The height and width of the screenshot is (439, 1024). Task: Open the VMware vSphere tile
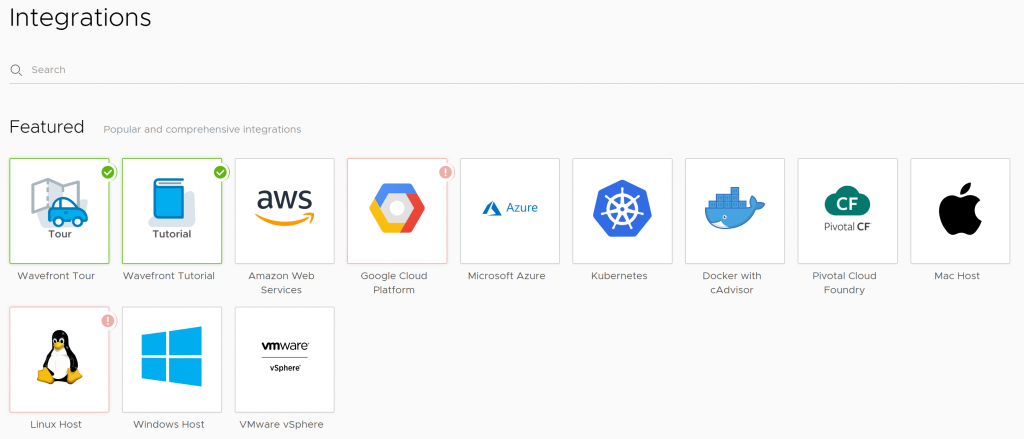pos(285,359)
